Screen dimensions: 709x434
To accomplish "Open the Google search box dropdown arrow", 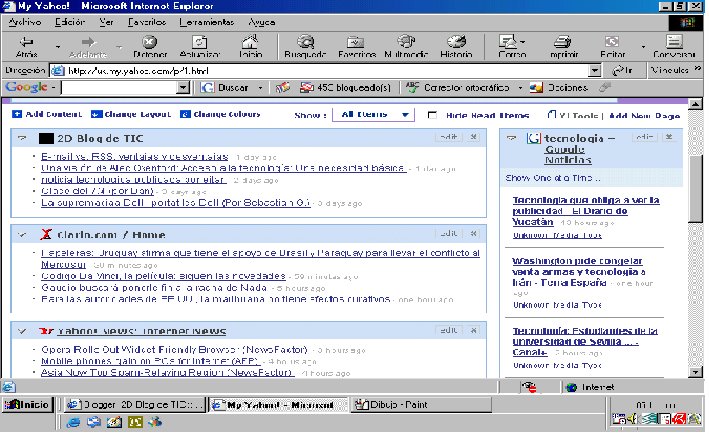I will pos(183,88).
